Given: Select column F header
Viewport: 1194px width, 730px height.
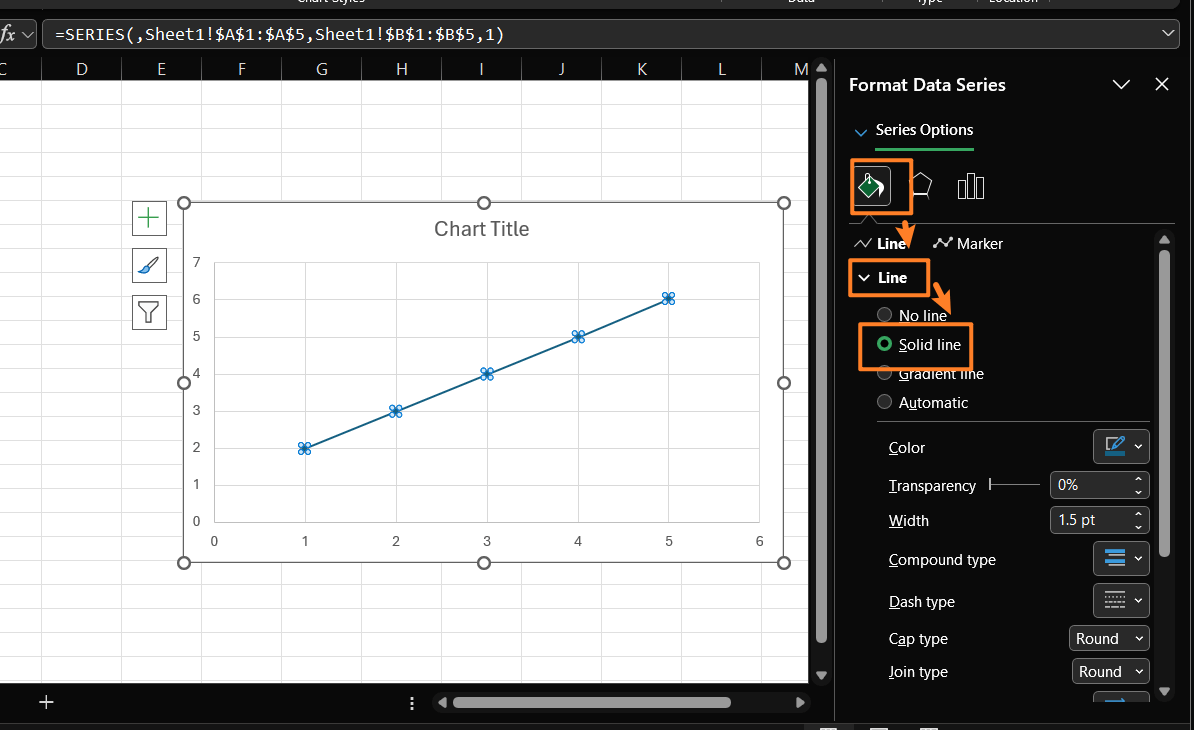Looking at the screenshot, I should click(241, 69).
